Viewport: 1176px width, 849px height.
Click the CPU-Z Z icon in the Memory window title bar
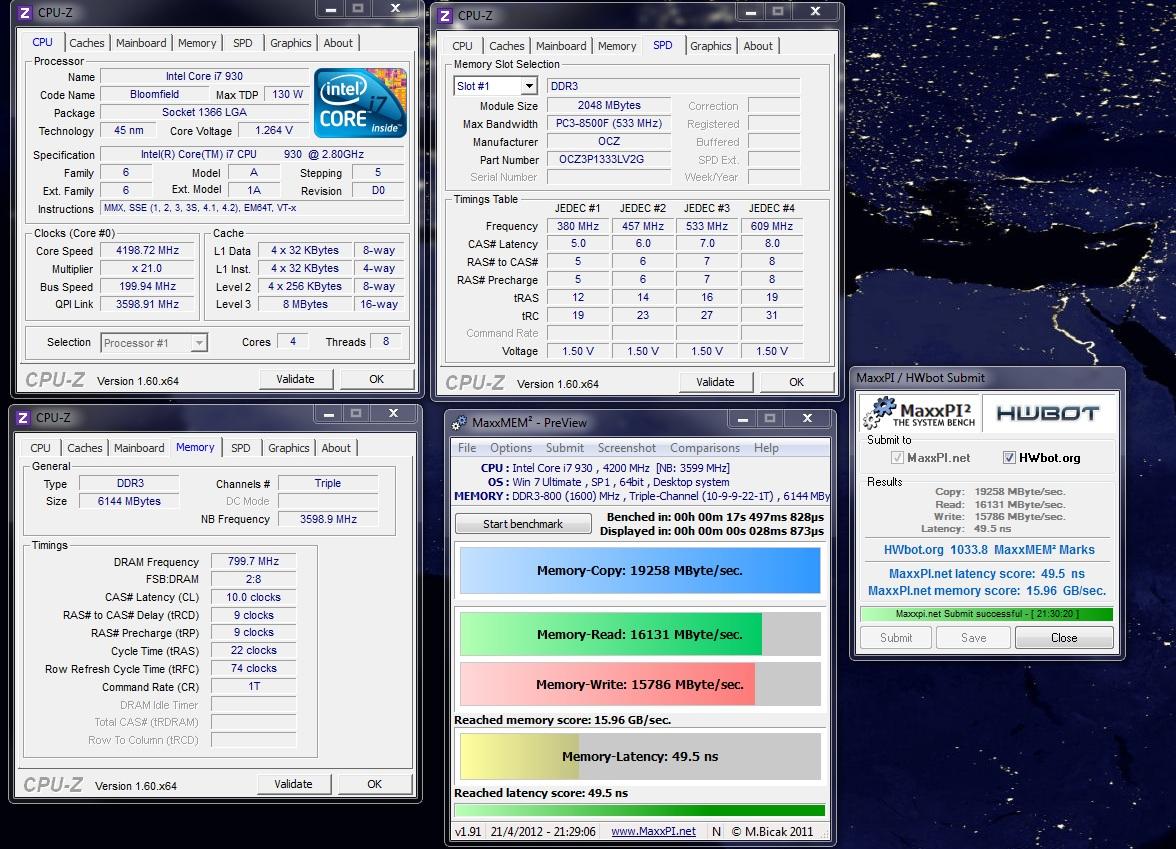point(22,418)
